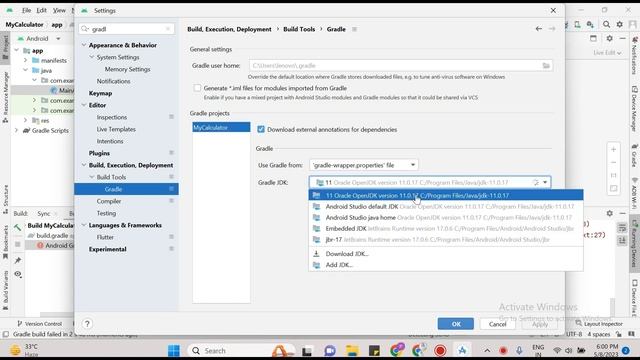The width and height of the screenshot is (640, 360).
Task: Open File Explorer from taskbar
Action: 352,351
